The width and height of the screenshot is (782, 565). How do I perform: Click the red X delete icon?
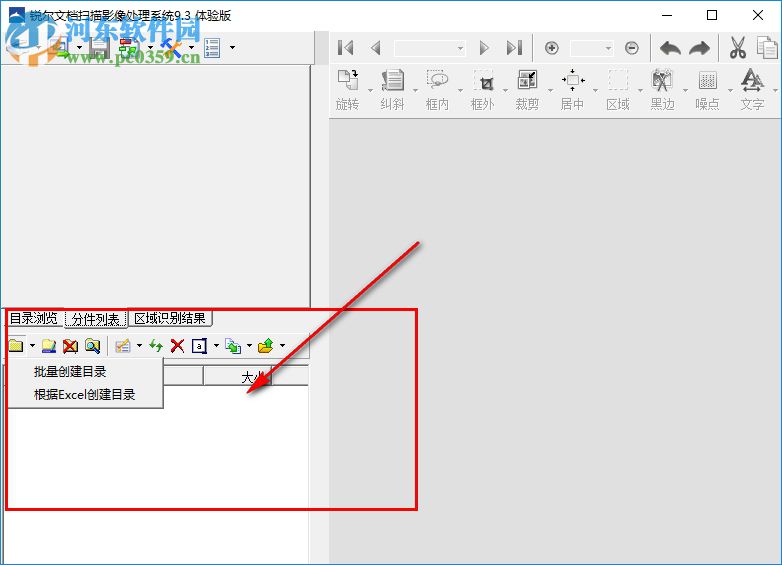point(177,346)
